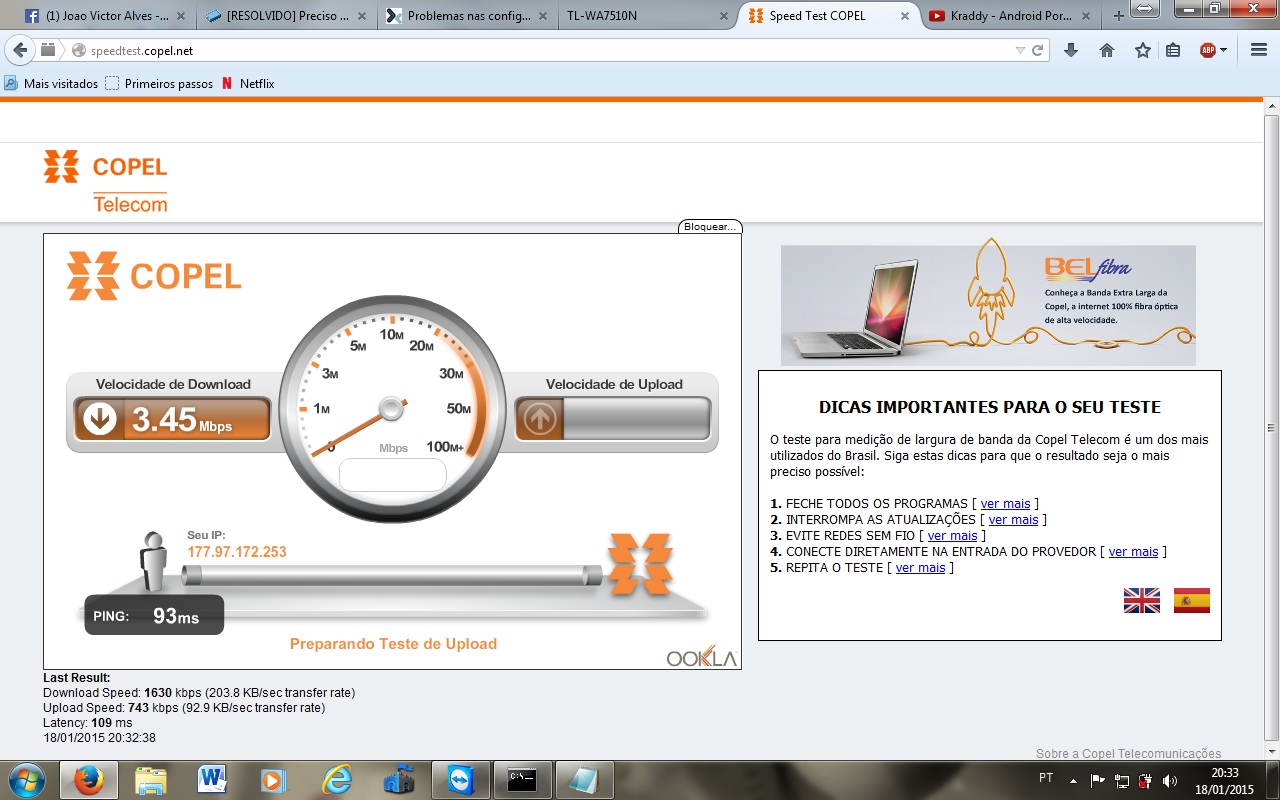Open the Adblock Plus ABP icon

tap(1208, 50)
